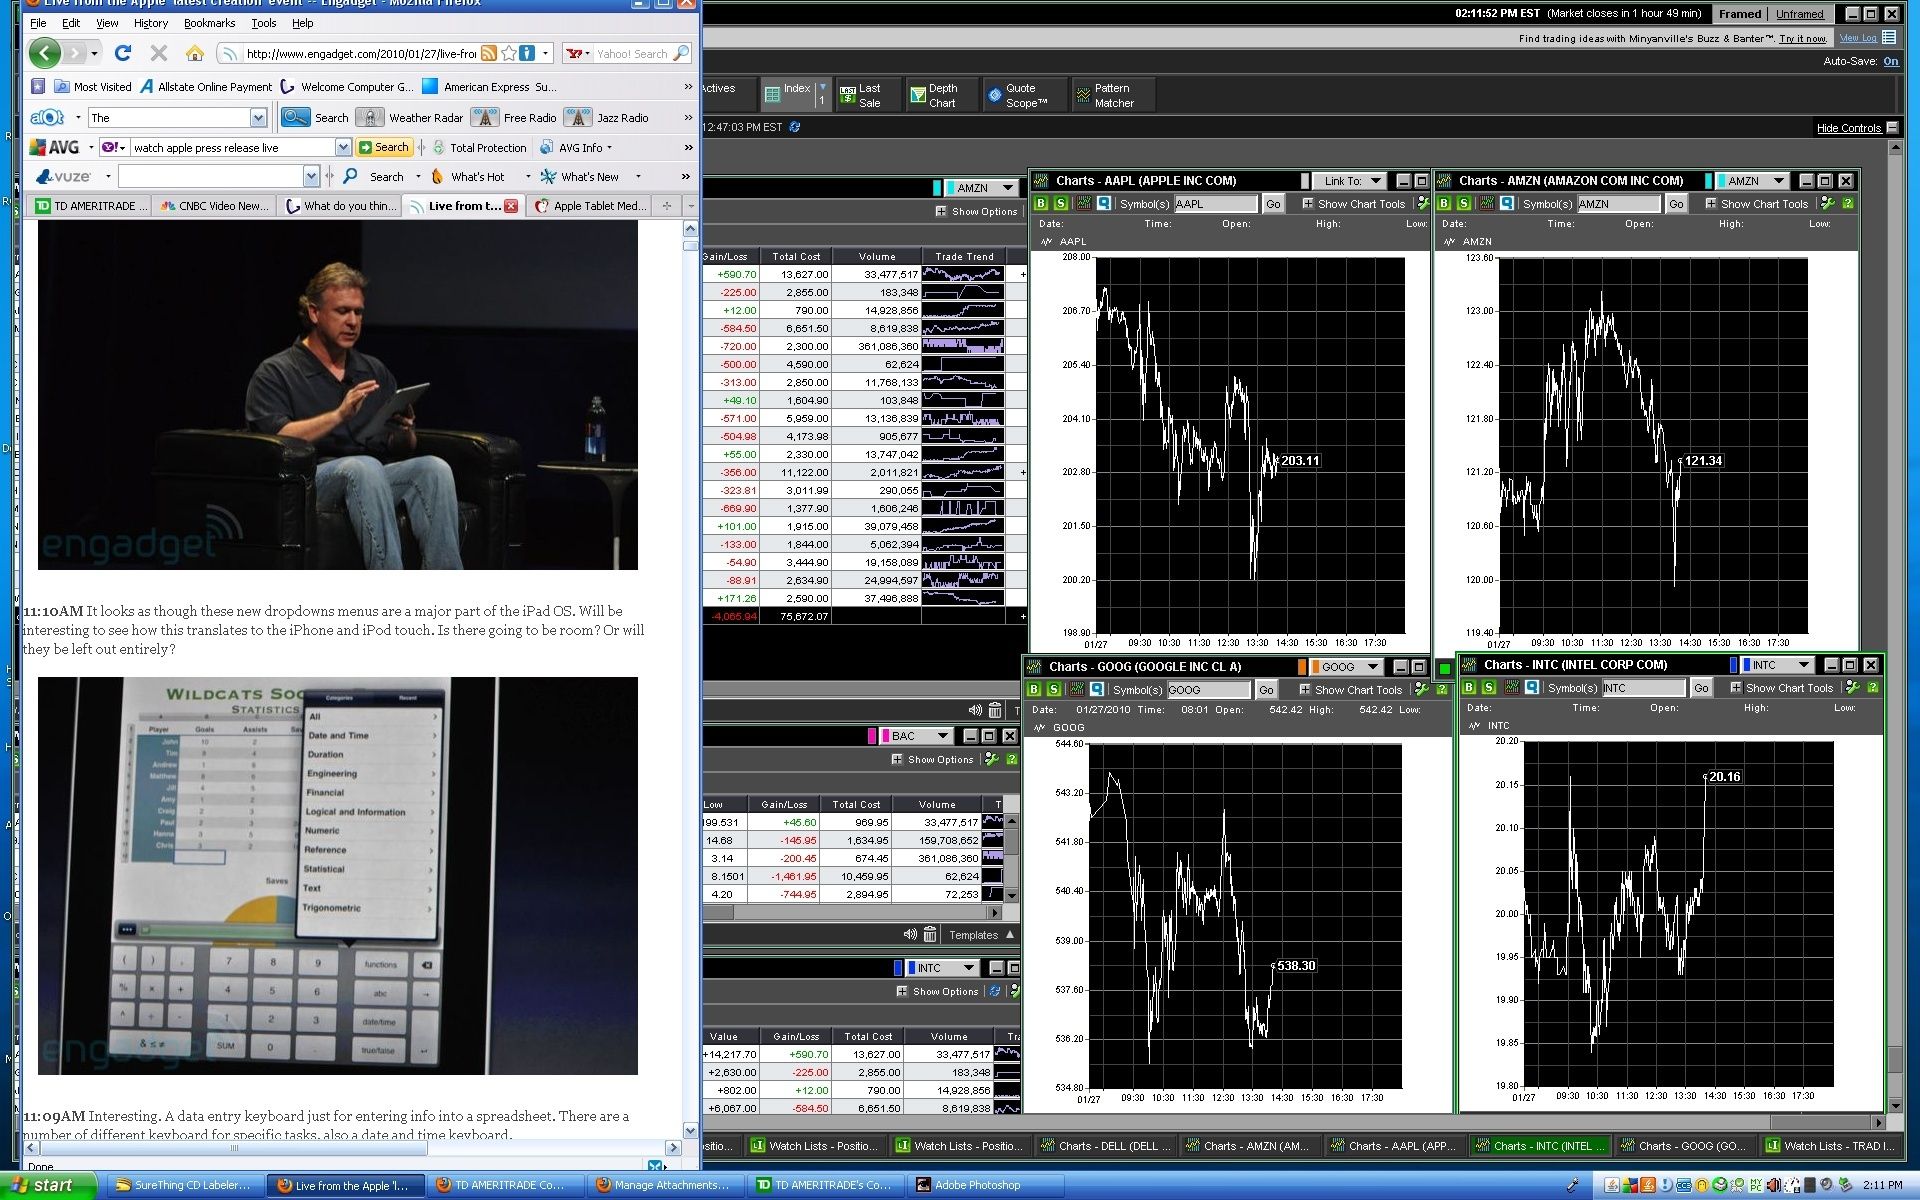Expand Show Chart Tools in GOOG chart
Image resolution: width=1920 pixels, height=1200 pixels.
tap(1351, 689)
